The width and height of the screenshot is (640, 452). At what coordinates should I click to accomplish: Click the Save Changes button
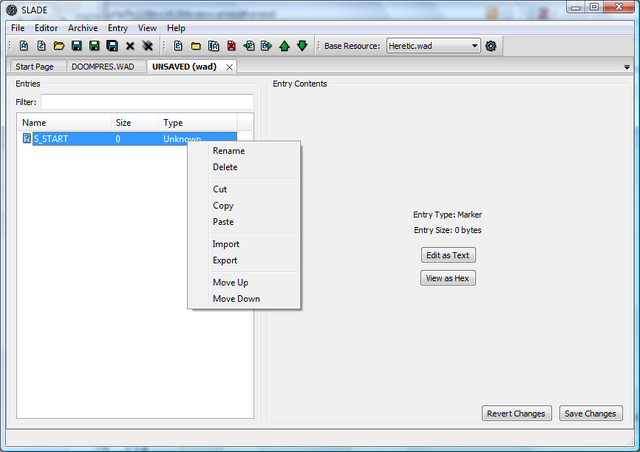pyautogui.click(x=590, y=414)
